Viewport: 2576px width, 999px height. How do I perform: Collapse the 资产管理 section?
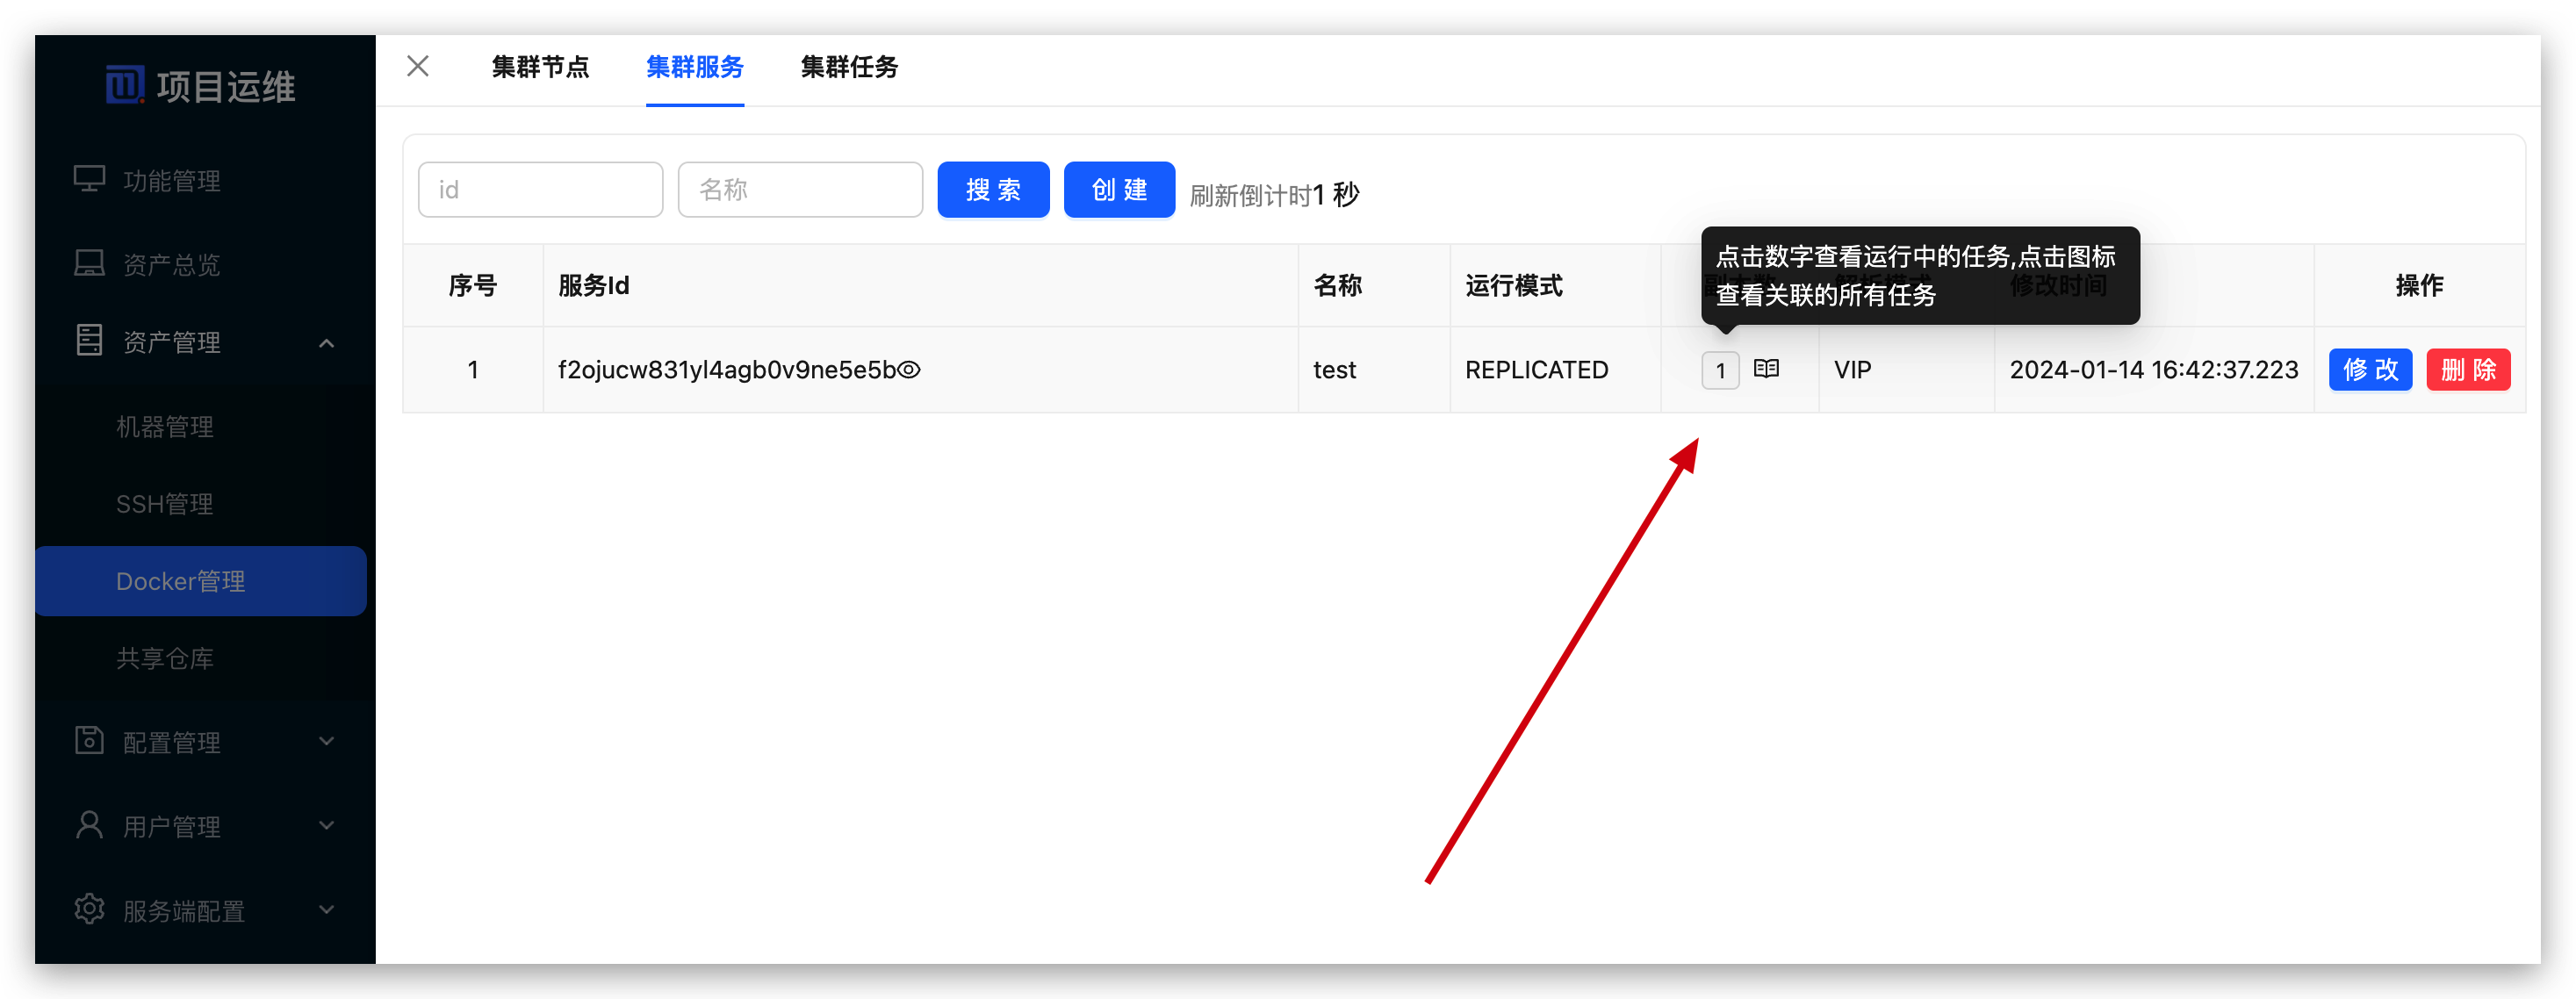326,342
